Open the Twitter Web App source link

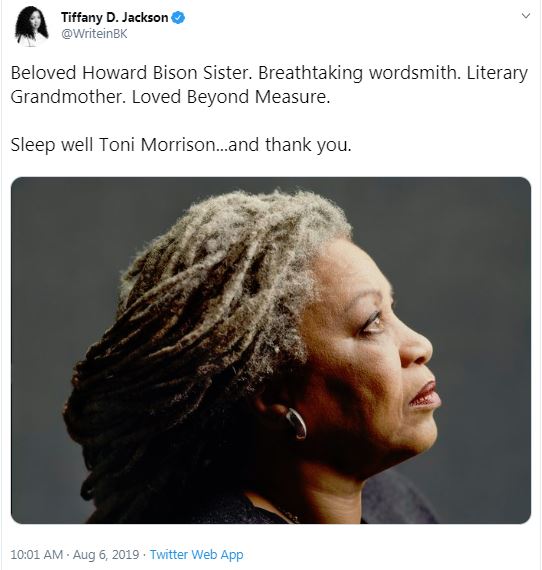197,555
